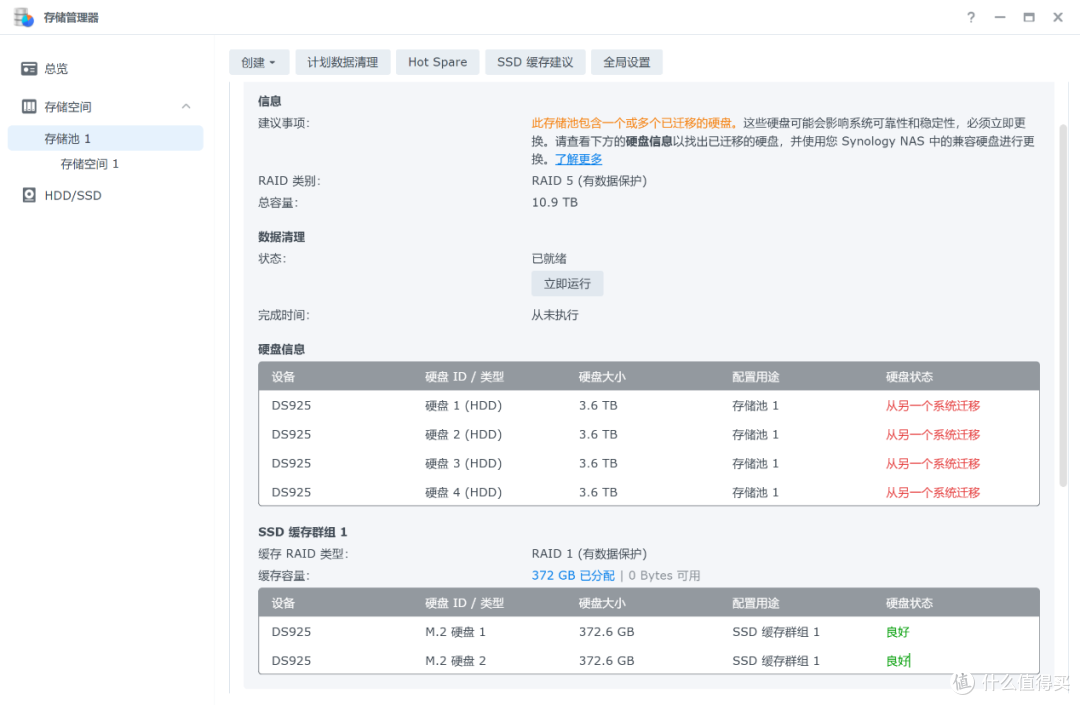Minimize the Storage Manager window
The width and height of the screenshot is (1080, 705).
1000,17
